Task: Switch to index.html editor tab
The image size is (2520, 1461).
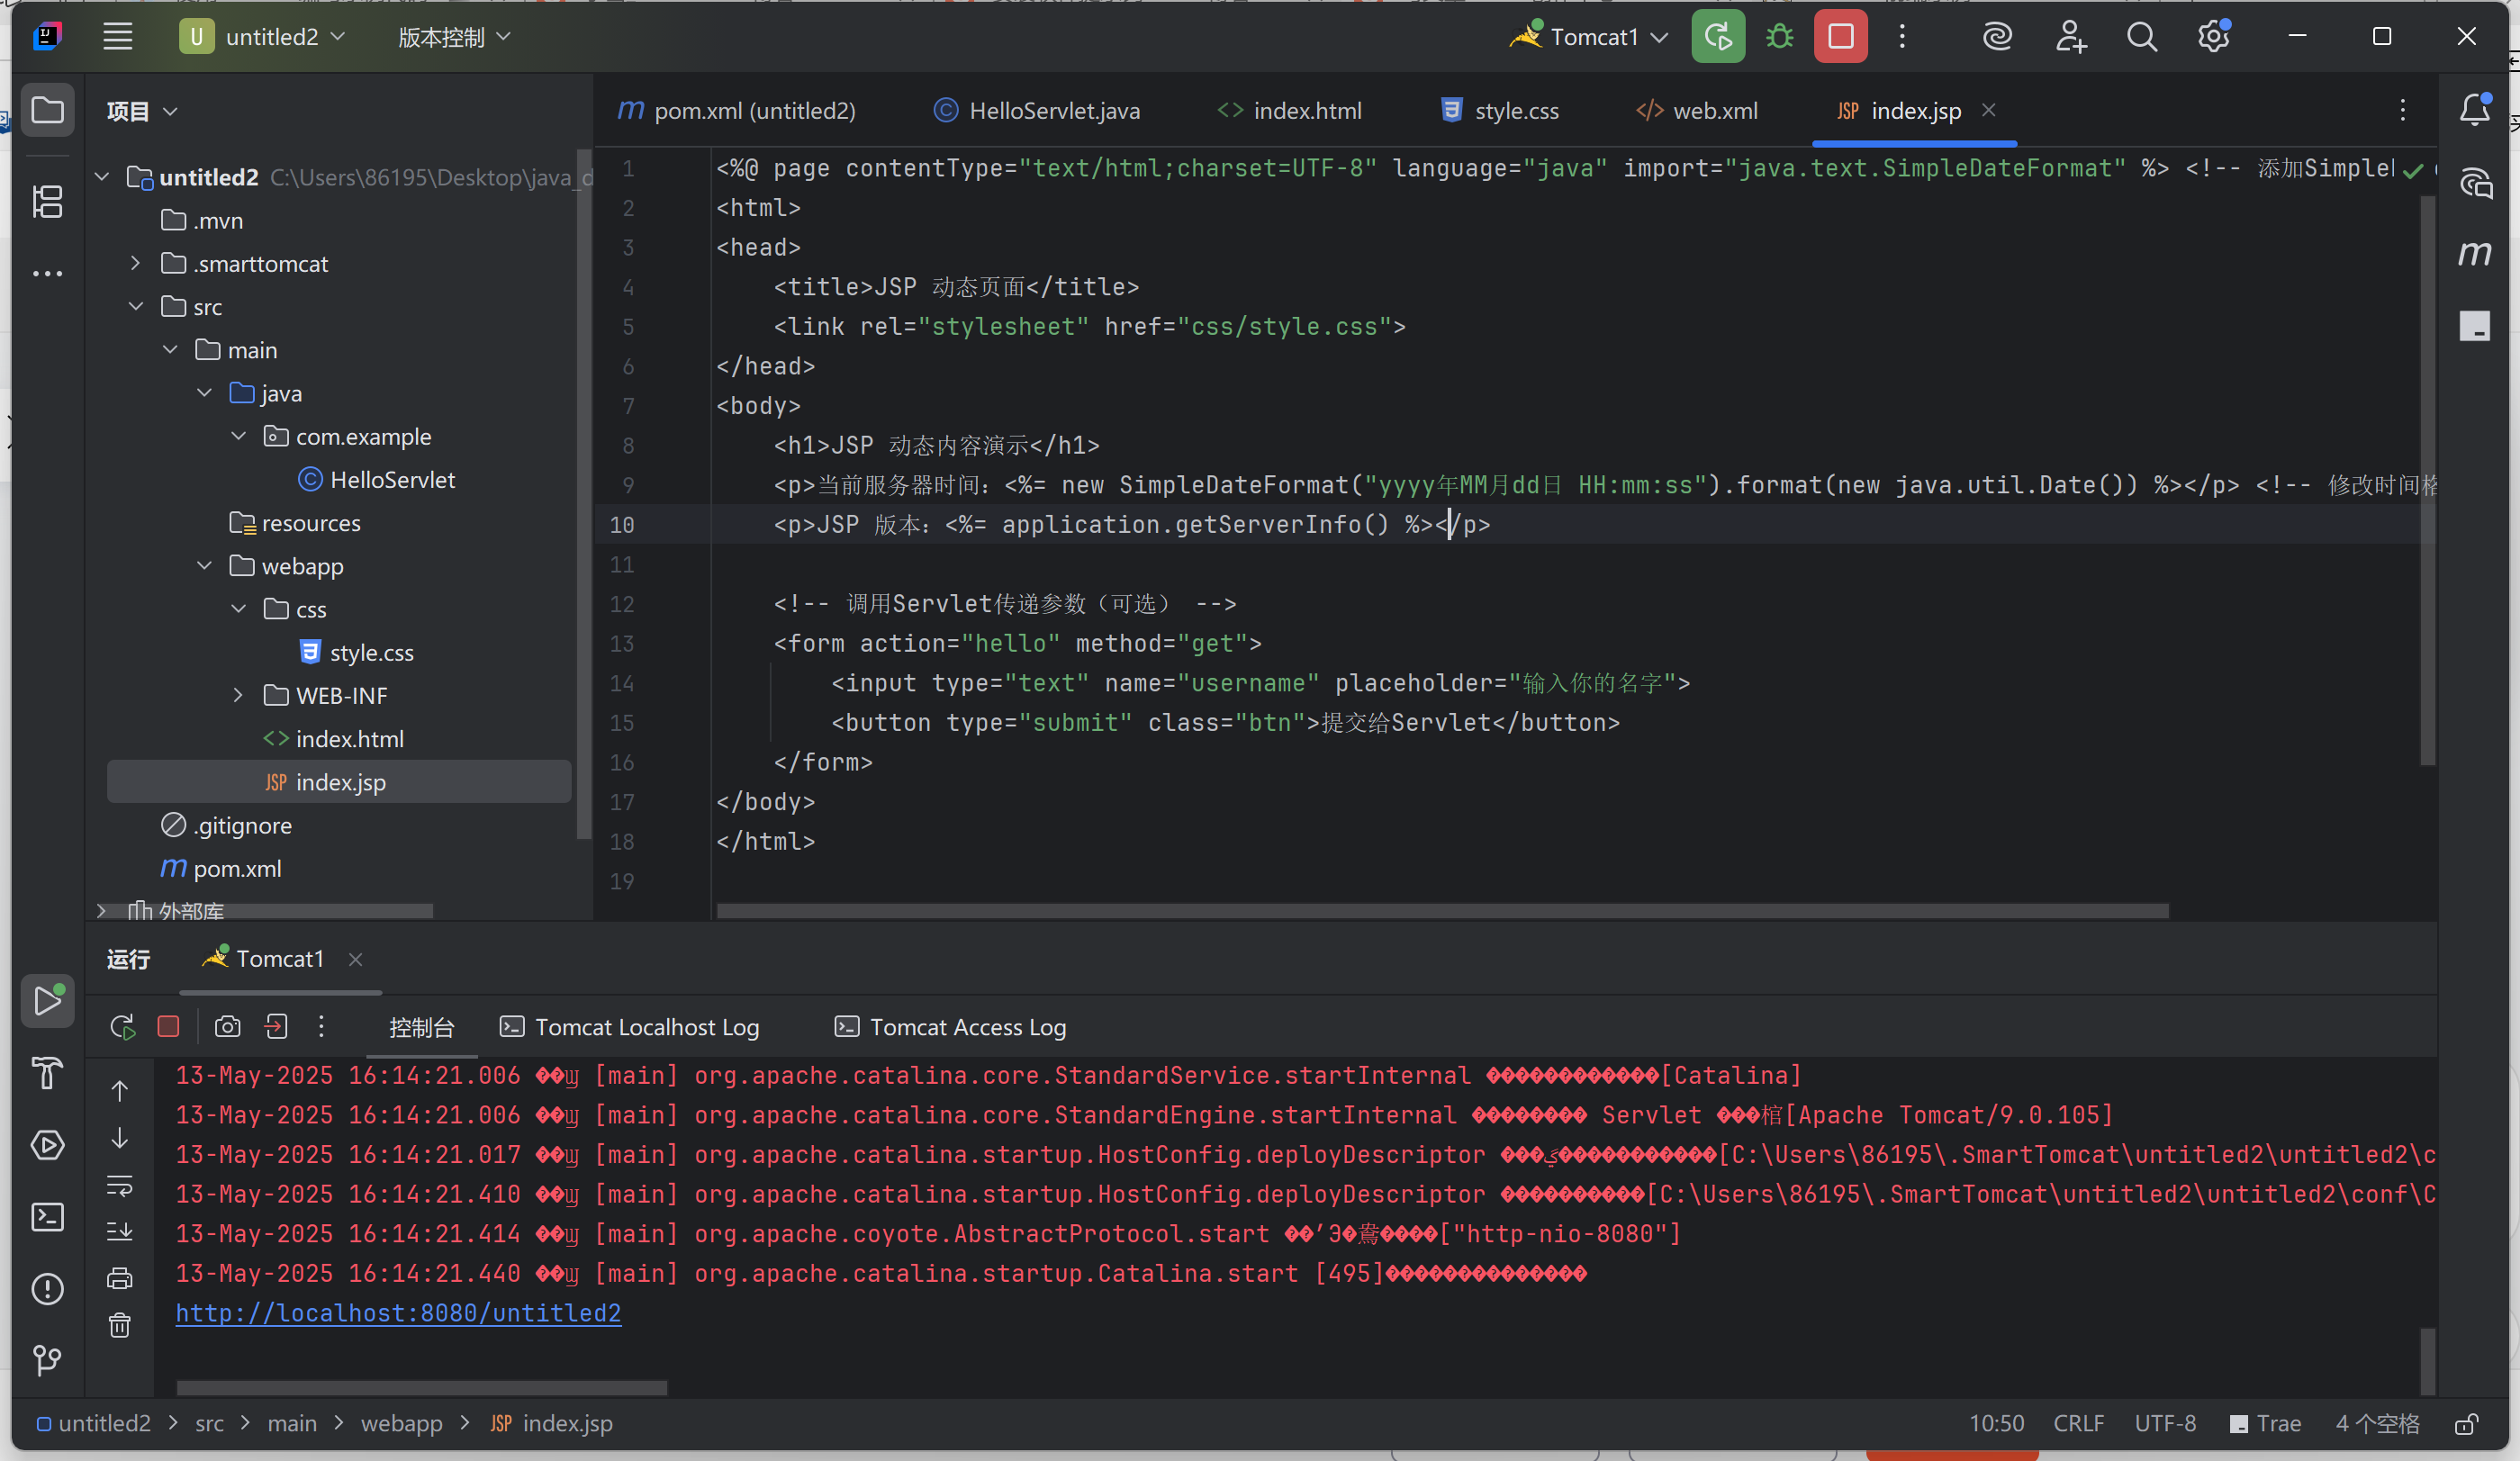Action: tap(1290, 111)
